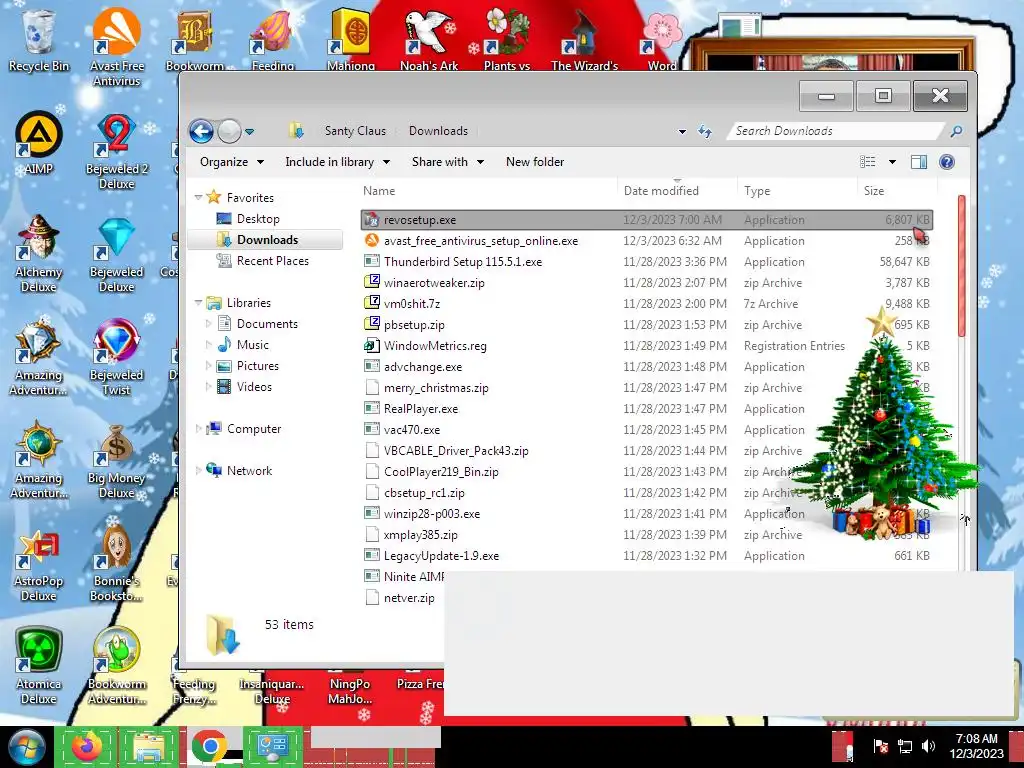Select avast_free_antivirus_setup_online.exe file

pos(647,240)
